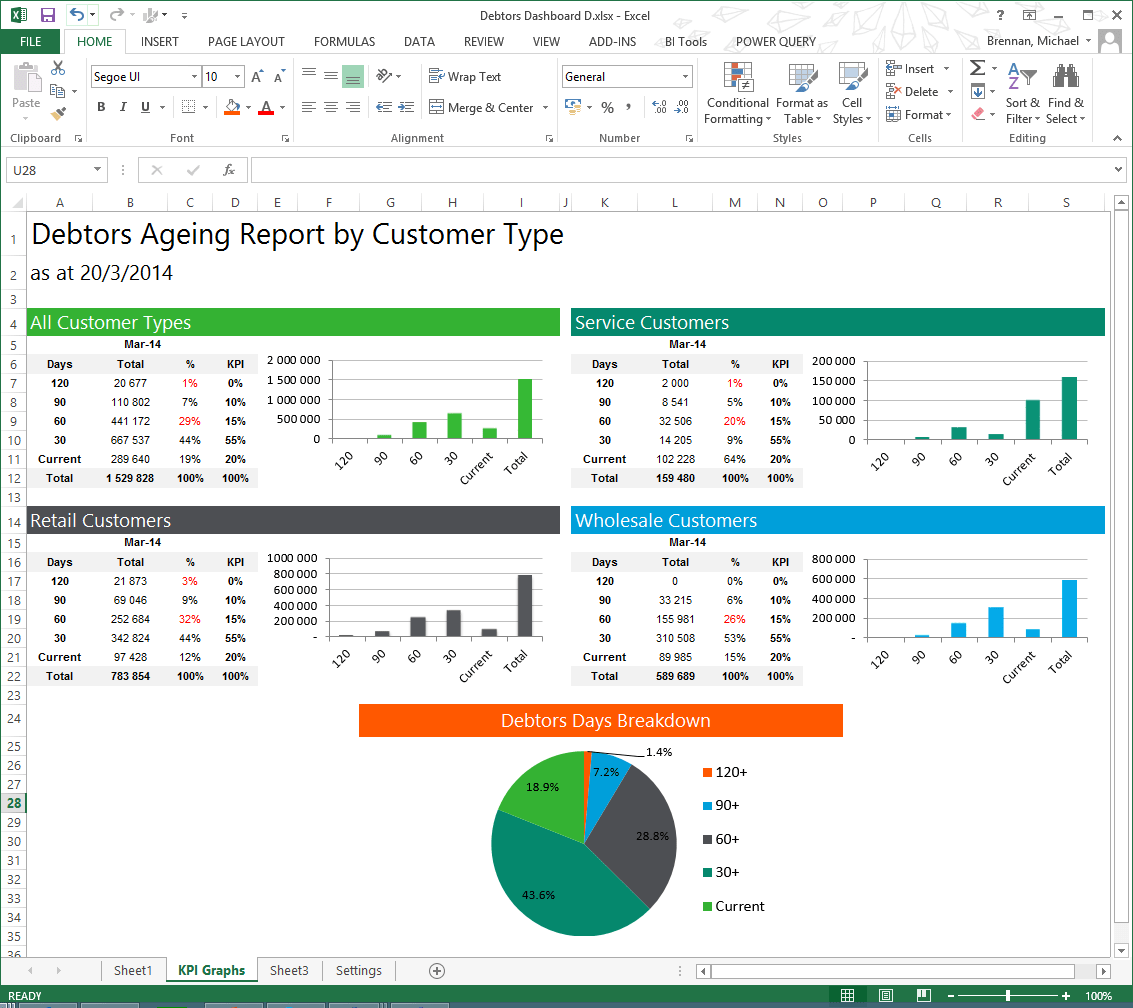Open the Fill Color dropdown arrow

tap(246, 107)
